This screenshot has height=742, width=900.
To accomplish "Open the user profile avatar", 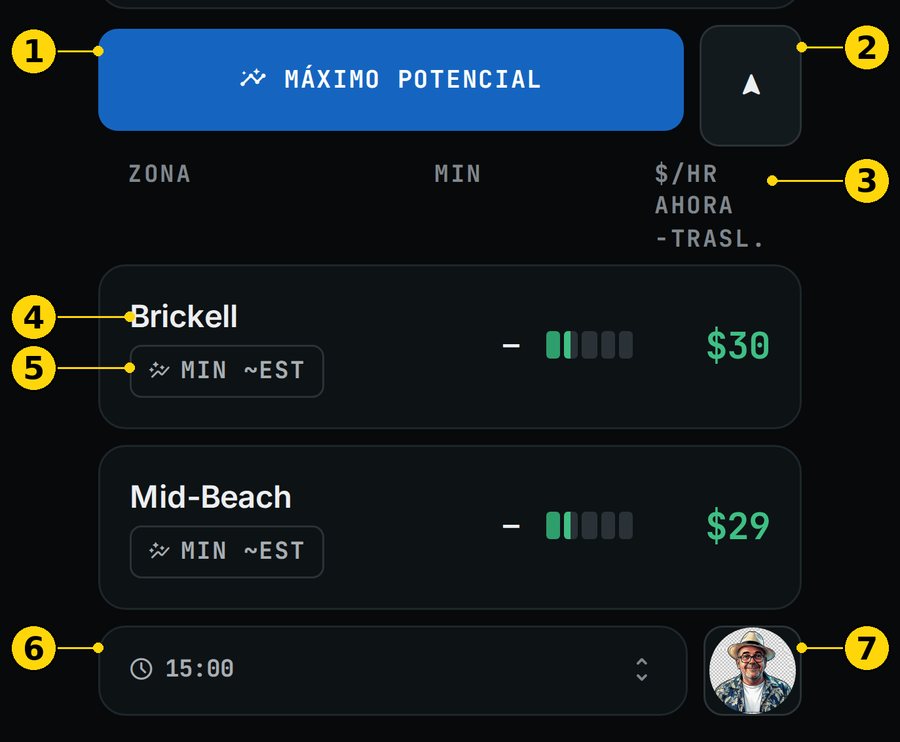I will (752, 670).
